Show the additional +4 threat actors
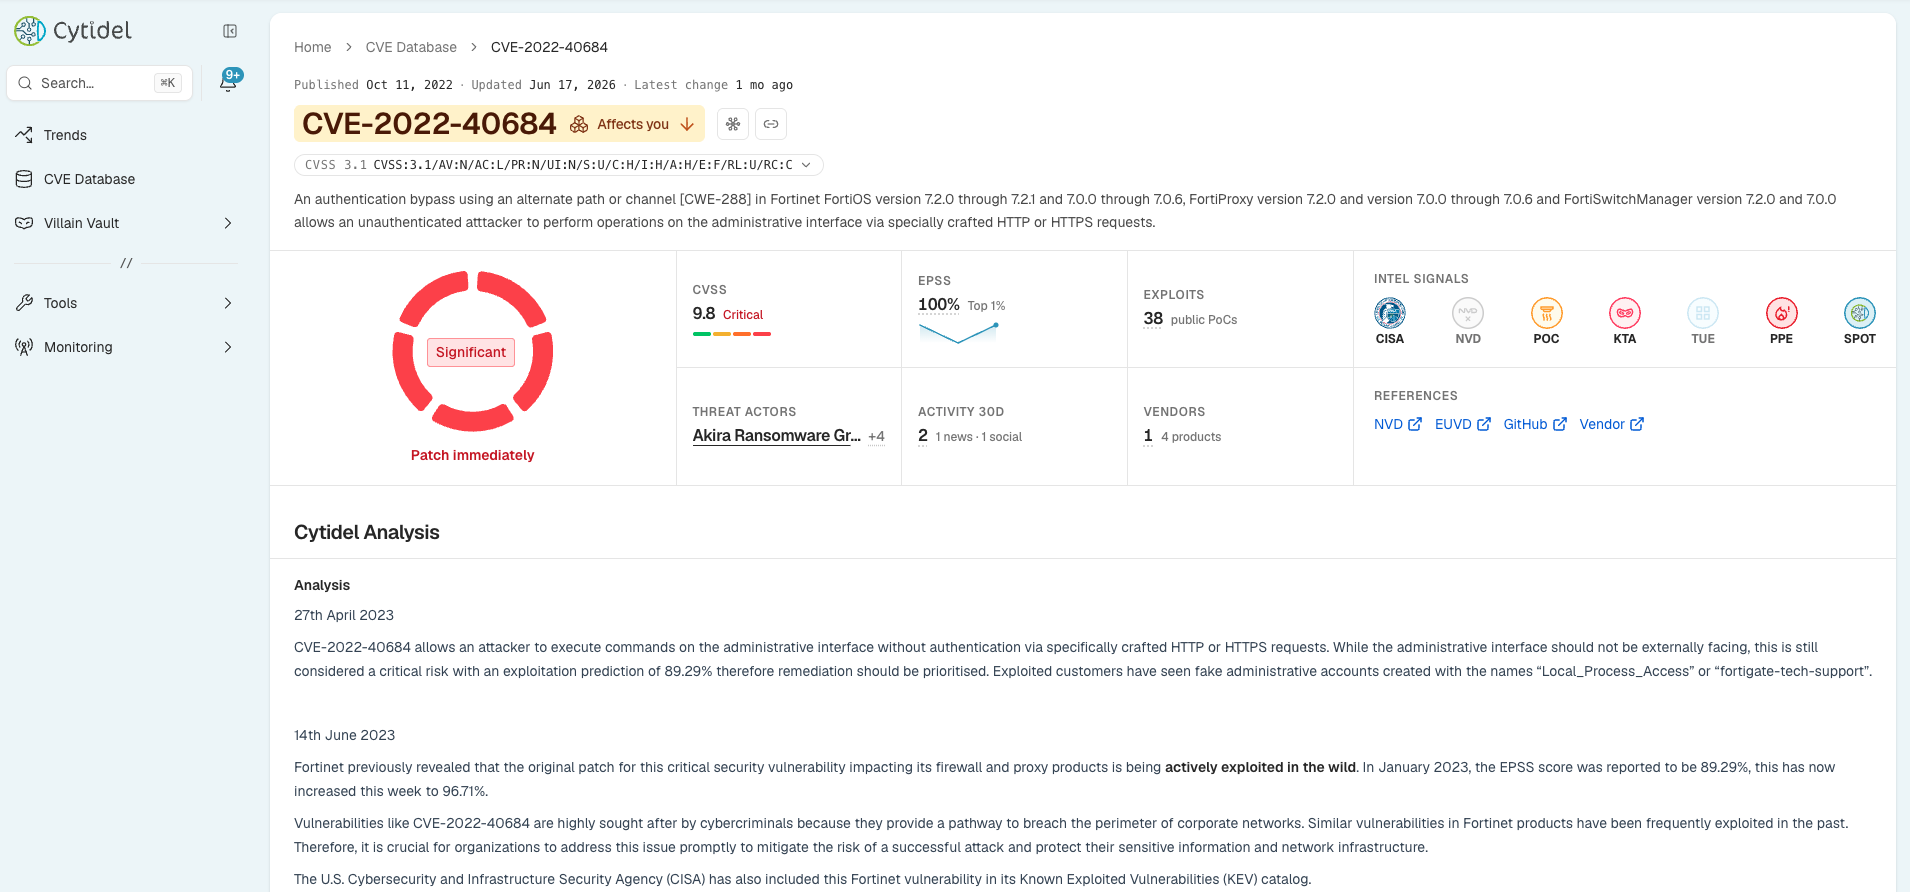 [876, 437]
